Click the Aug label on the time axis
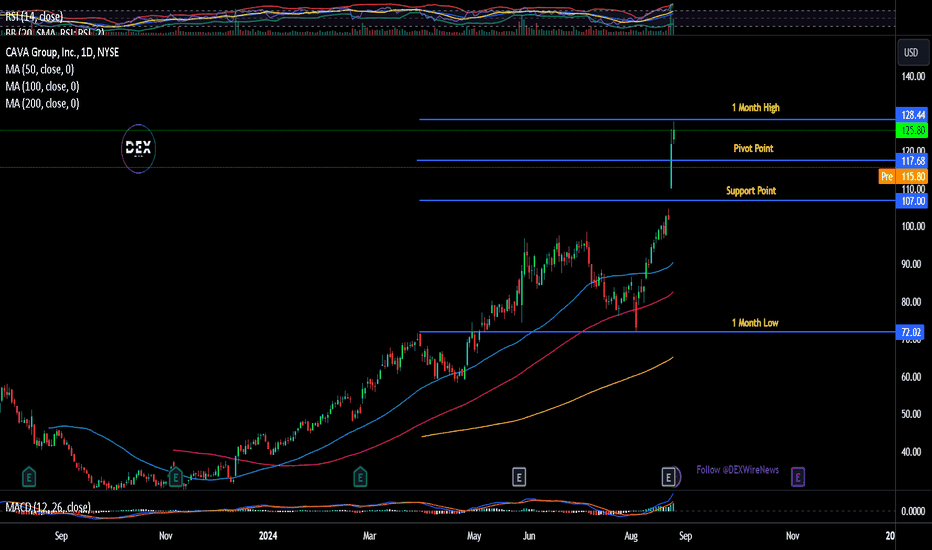Image resolution: width=932 pixels, height=550 pixels. pos(631,536)
